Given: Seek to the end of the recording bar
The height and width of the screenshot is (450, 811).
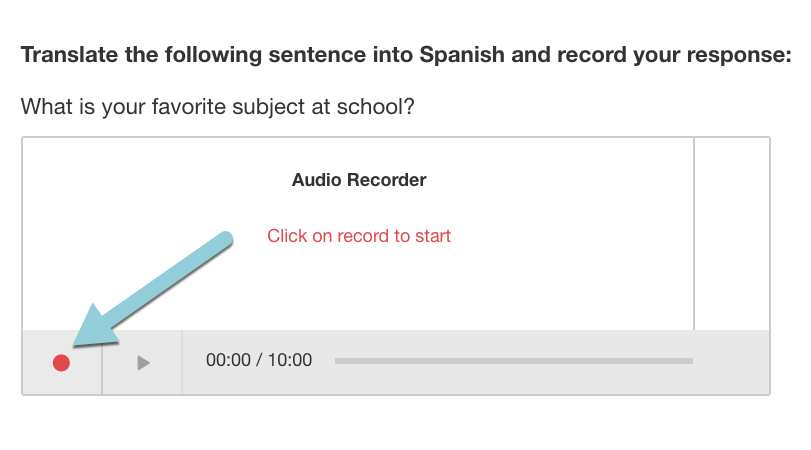Looking at the screenshot, I should (x=690, y=360).
